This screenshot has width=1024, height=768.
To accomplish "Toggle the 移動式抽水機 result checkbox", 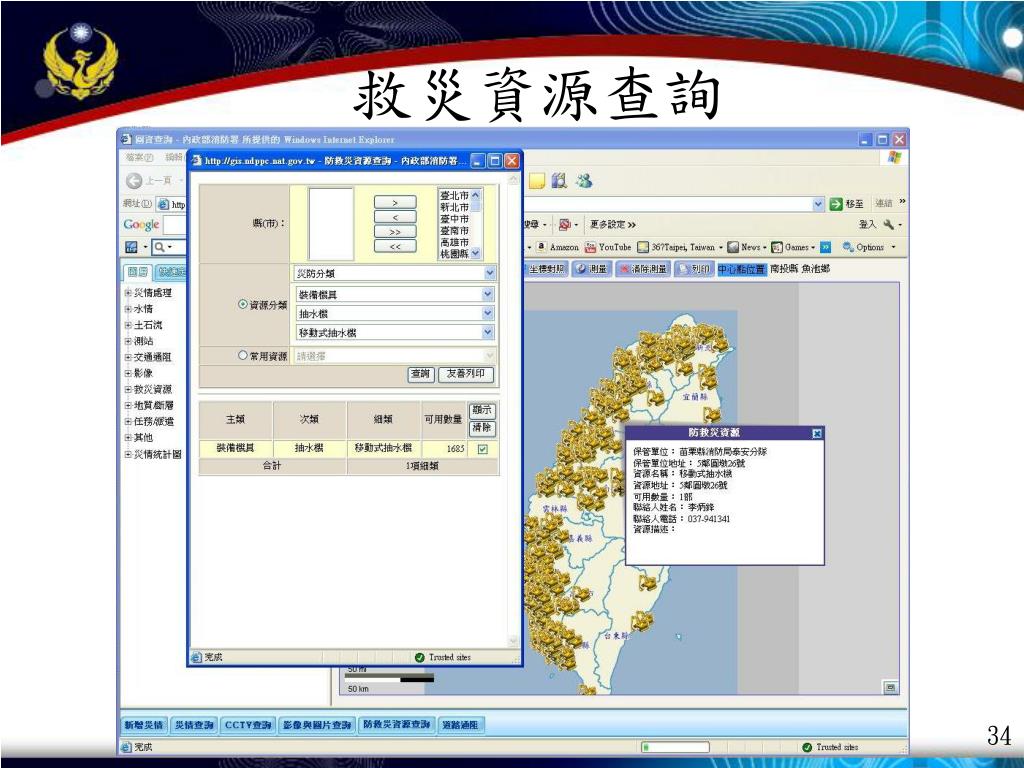I will (x=483, y=449).
